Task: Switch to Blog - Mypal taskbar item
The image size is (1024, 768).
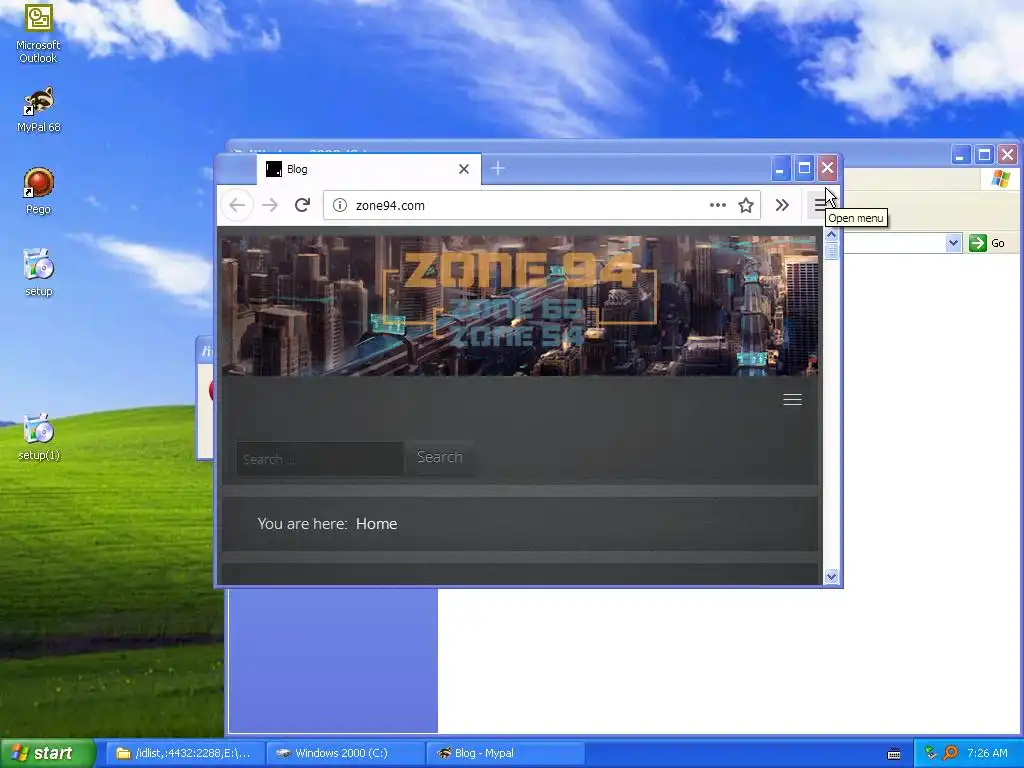Action: pos(503,753)
